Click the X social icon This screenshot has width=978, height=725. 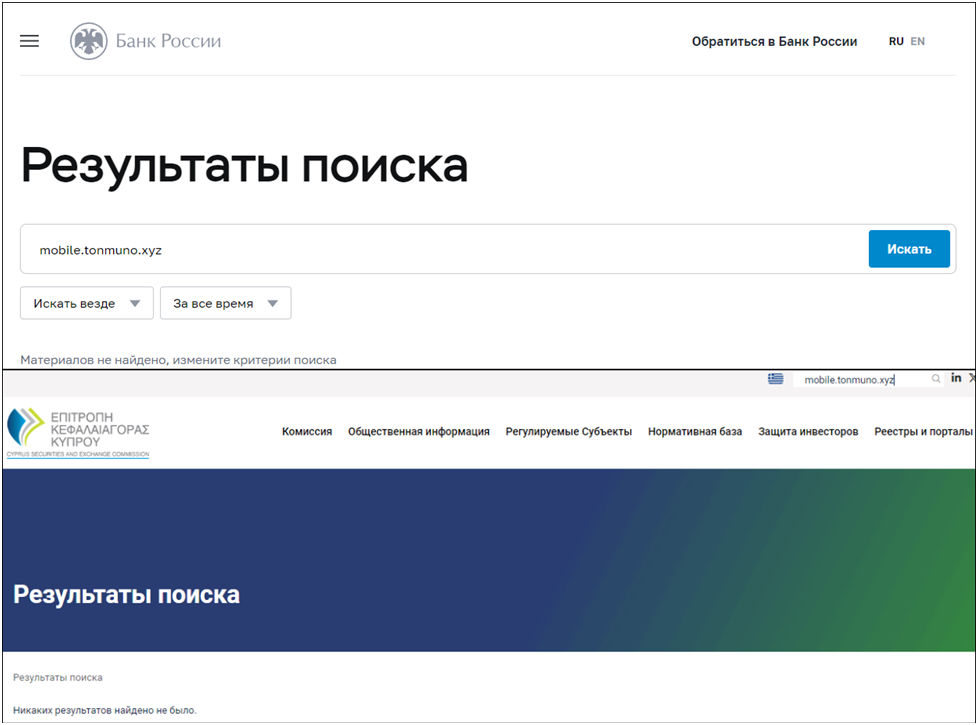pyautogui.click(x=973, y=378)
